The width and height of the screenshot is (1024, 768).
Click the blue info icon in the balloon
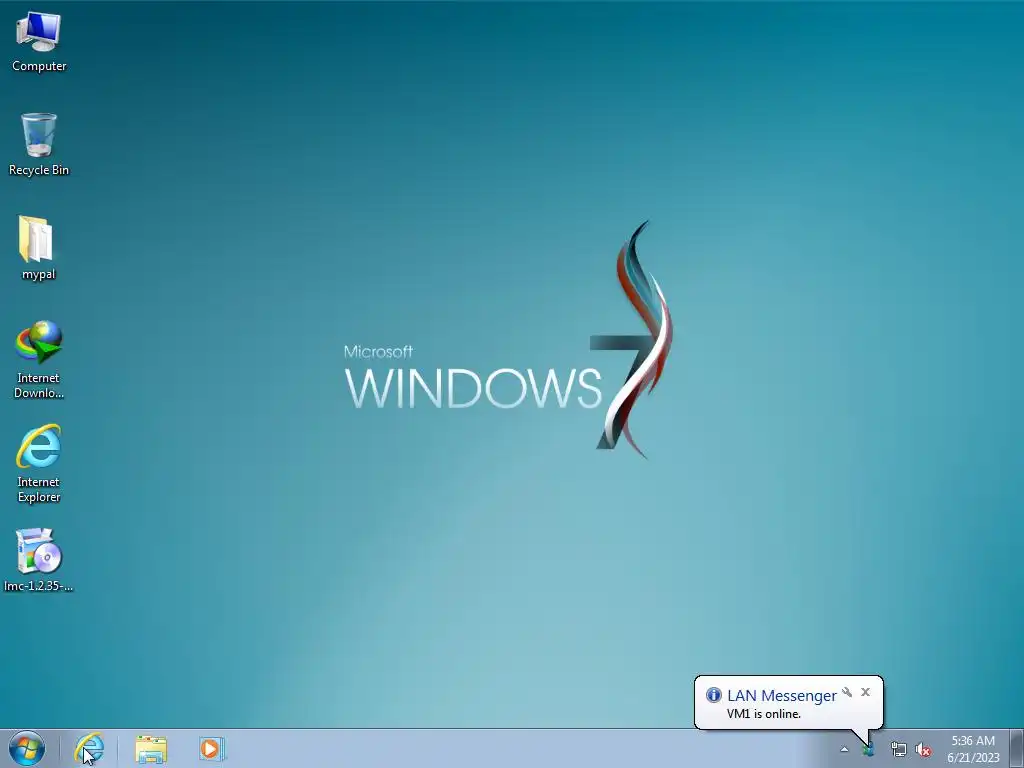pyautogui.click(x=713, y=695)
